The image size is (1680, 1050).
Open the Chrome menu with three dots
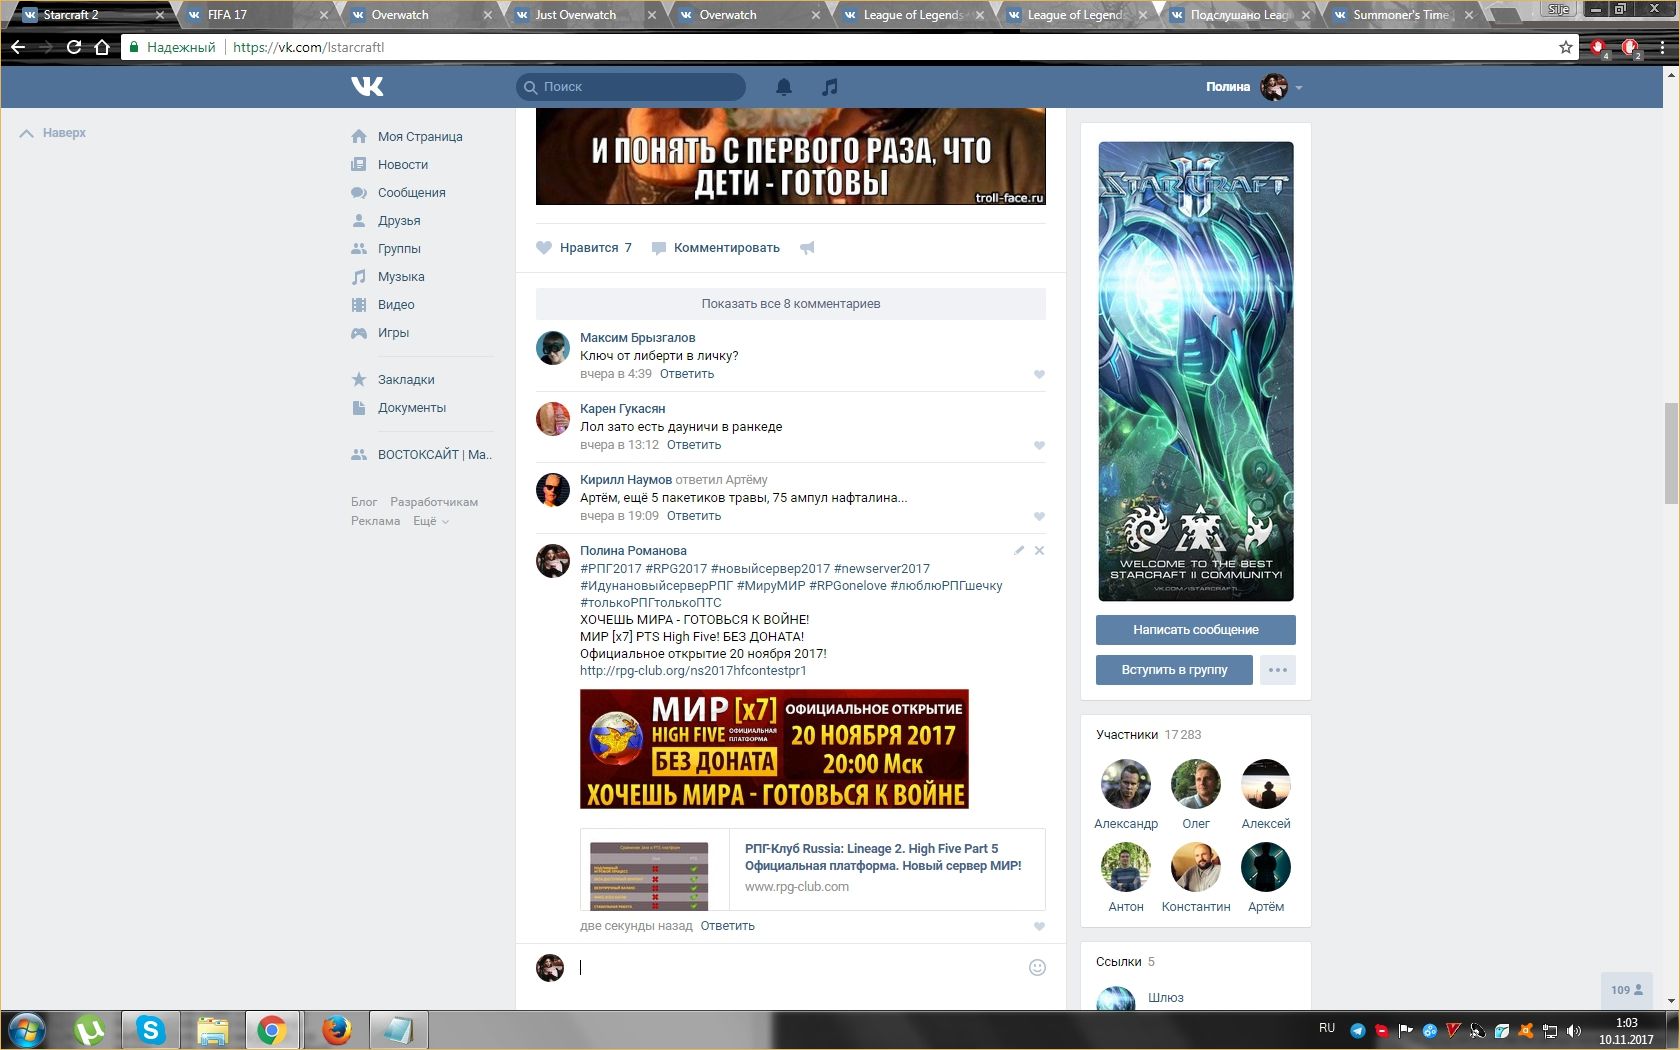coord(1663,47)
